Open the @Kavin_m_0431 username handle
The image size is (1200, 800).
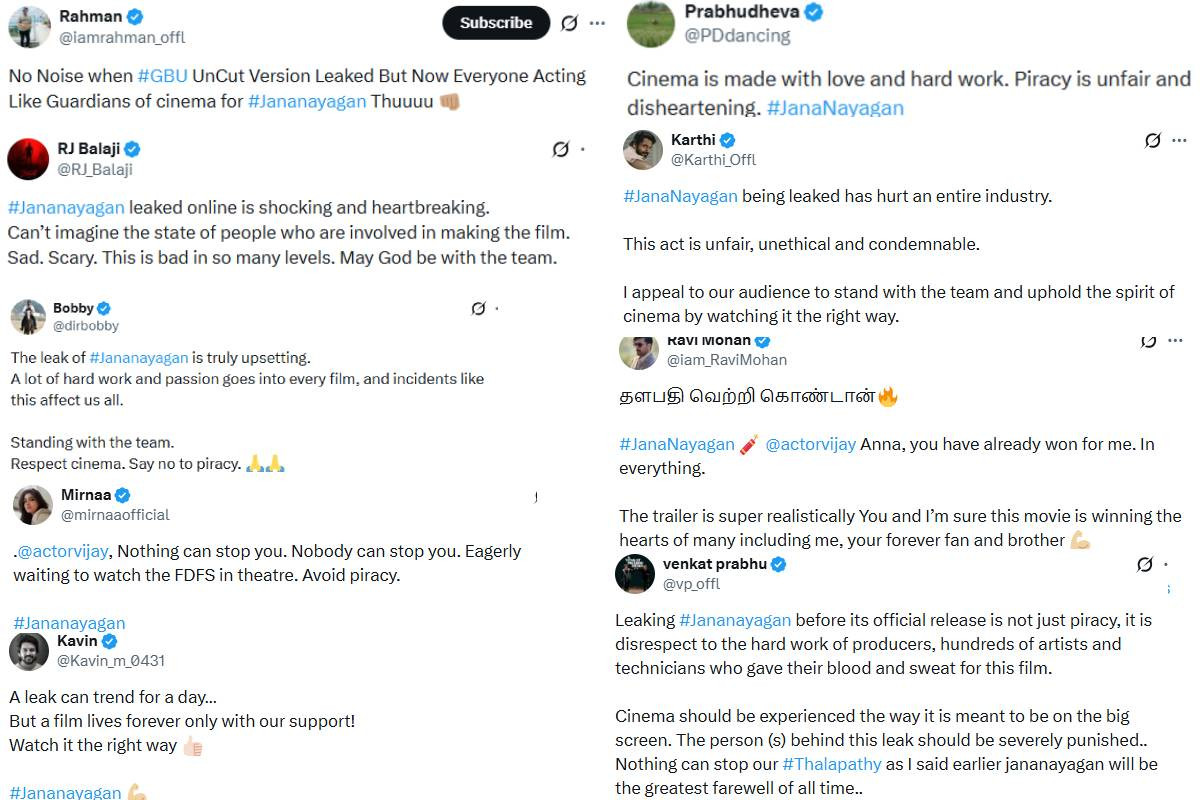pos(111,661)
